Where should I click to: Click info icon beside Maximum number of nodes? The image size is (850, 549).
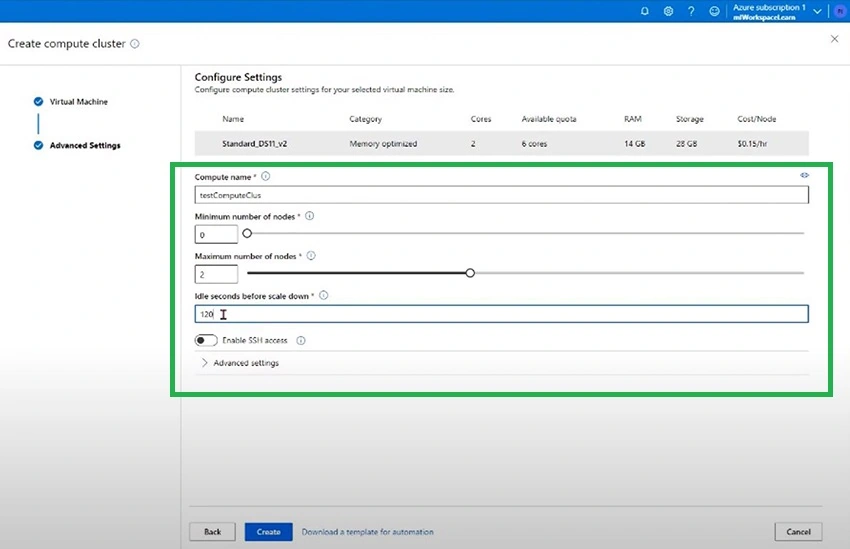click(x=311, y=255)
